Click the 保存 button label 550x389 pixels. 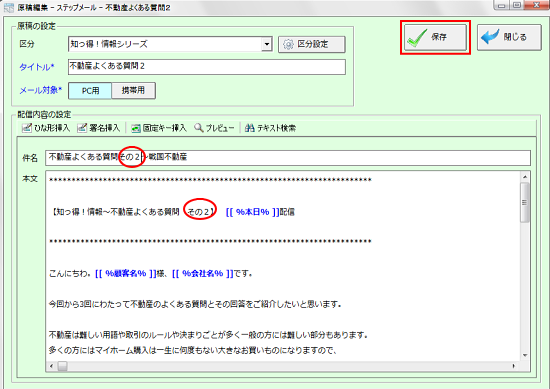[439, 37]
